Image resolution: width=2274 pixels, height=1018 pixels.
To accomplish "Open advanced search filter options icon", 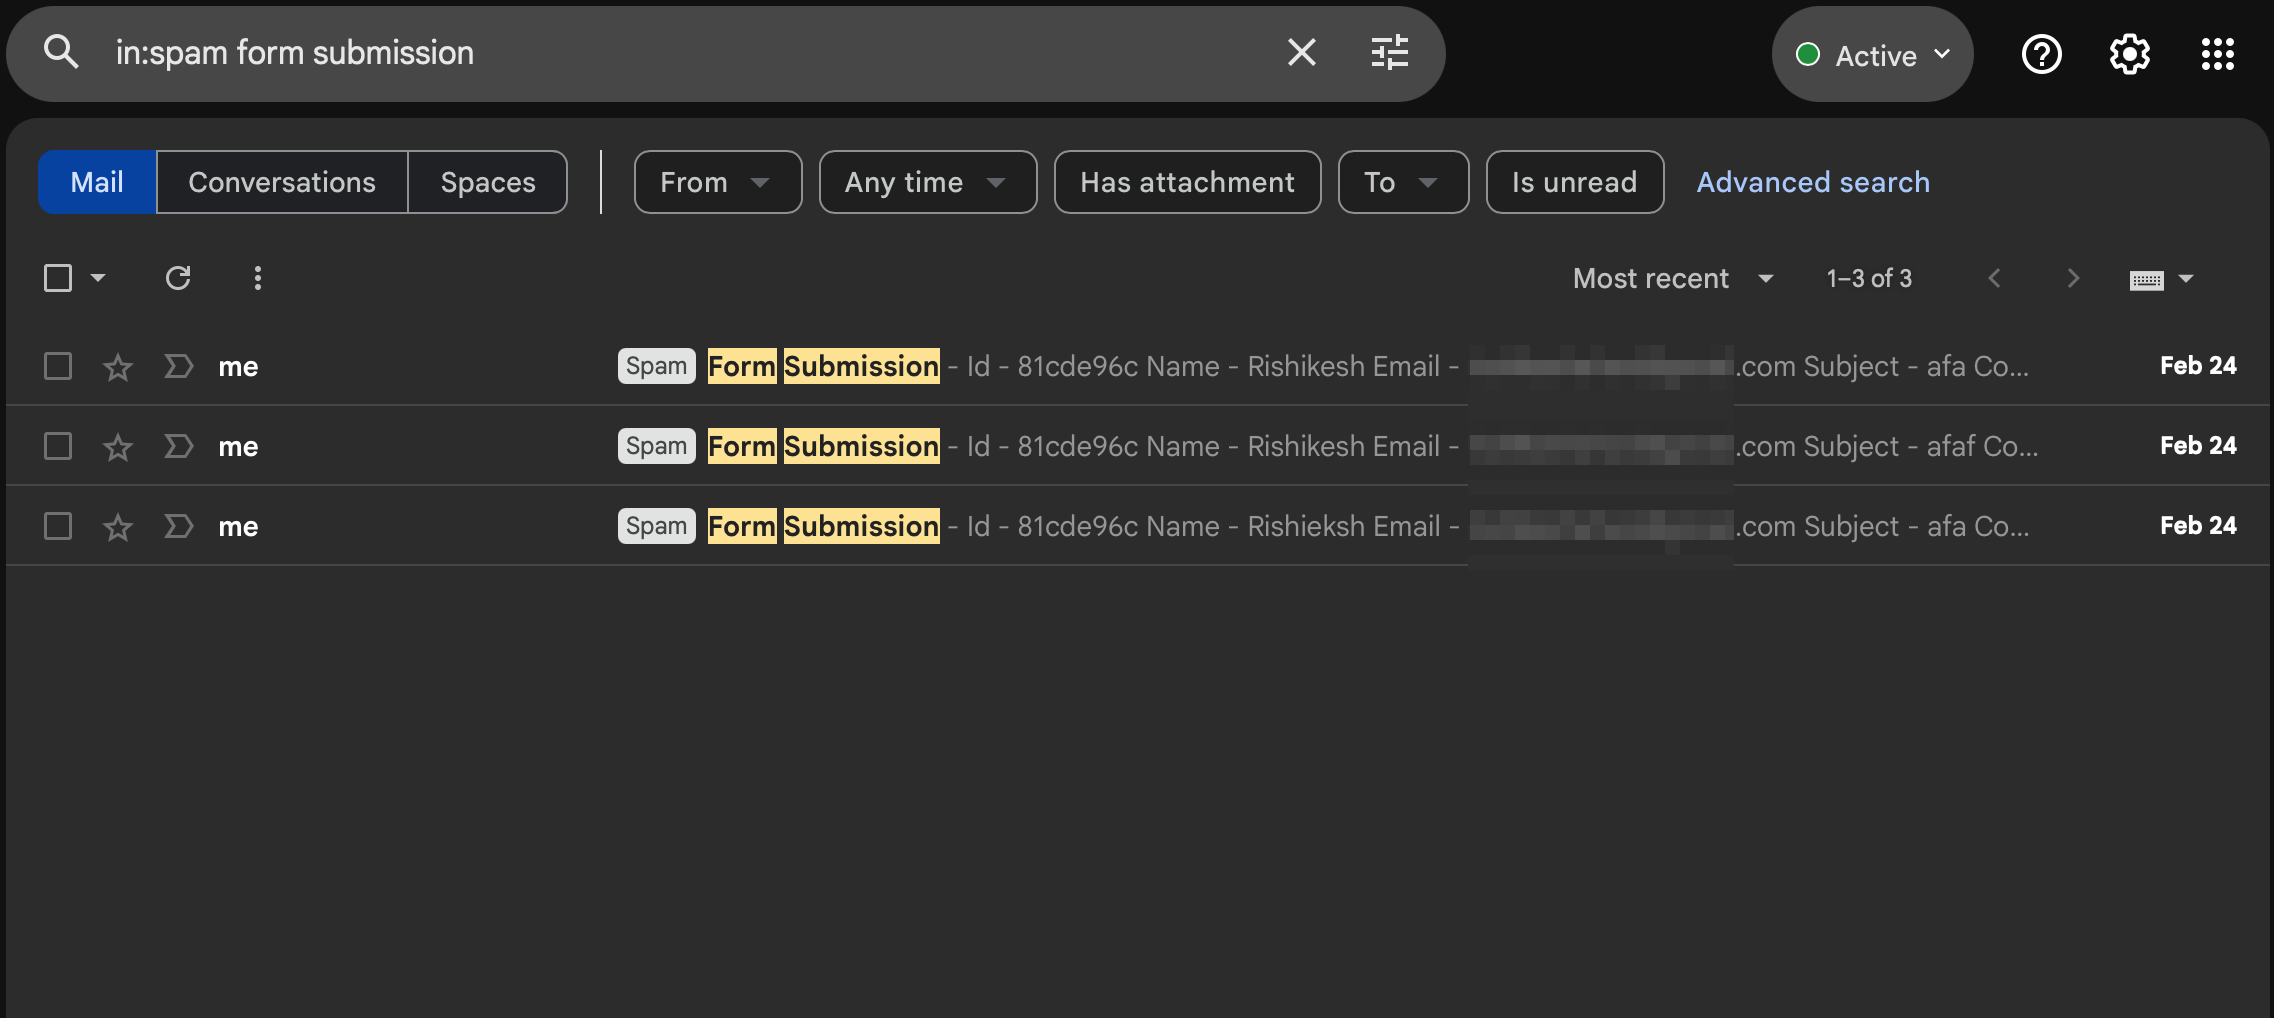I will click(1390, 52).
